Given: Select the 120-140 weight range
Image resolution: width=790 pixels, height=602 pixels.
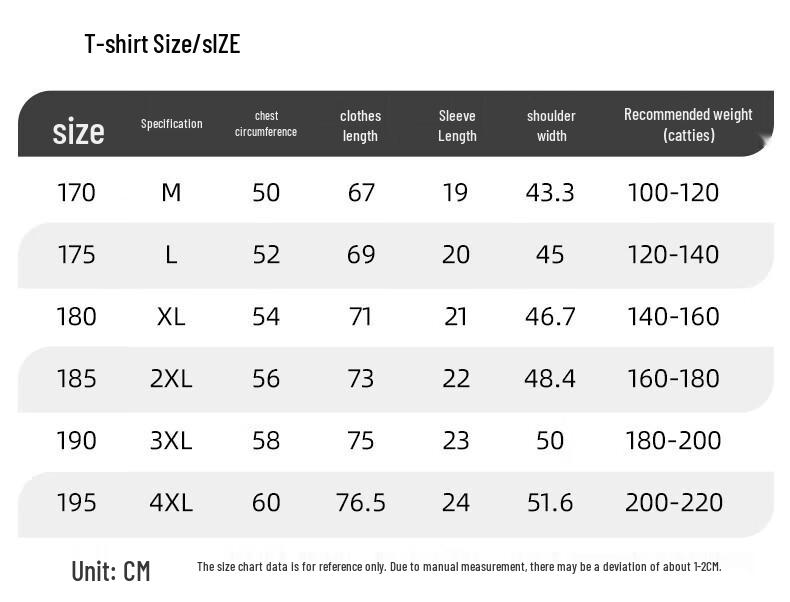Looking at the screenshot, I should click(x=673, y=254).
